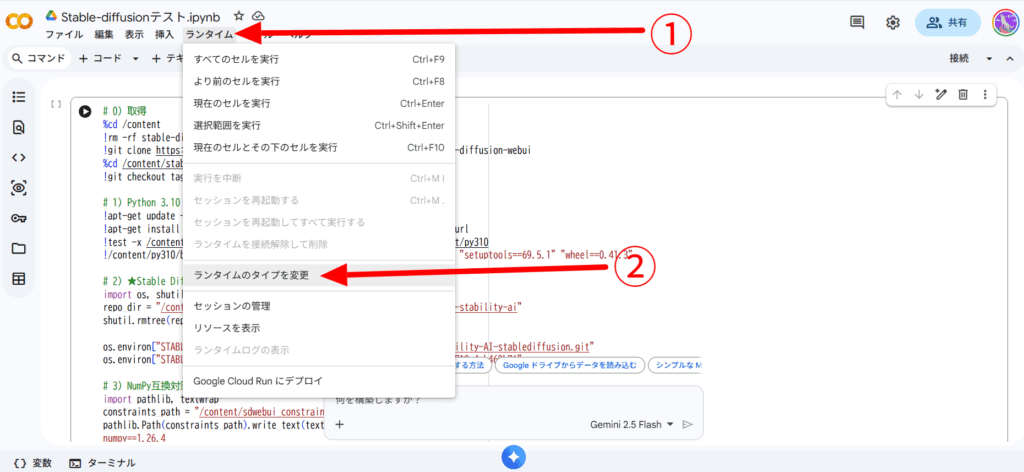Open the ターミナル terminal button in status bar
Image resolution: width=1024 pixels, height=472 pixels.
point(102,463)
